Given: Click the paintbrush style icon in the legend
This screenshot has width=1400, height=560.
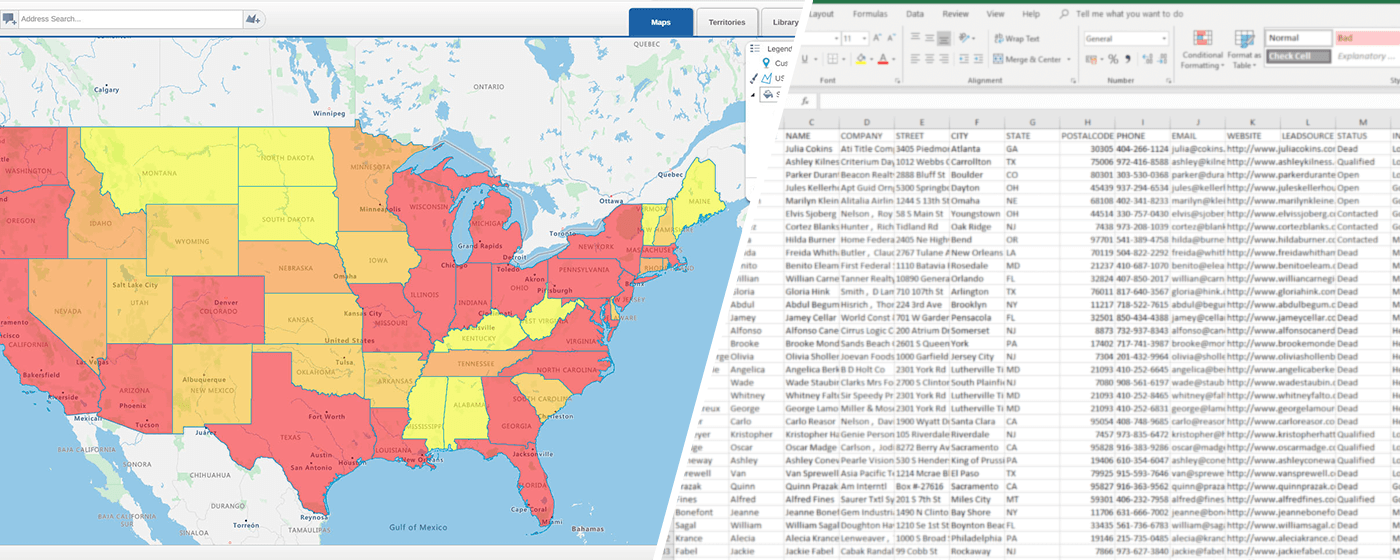Looking at the screenshot, I should coord(753,78).
